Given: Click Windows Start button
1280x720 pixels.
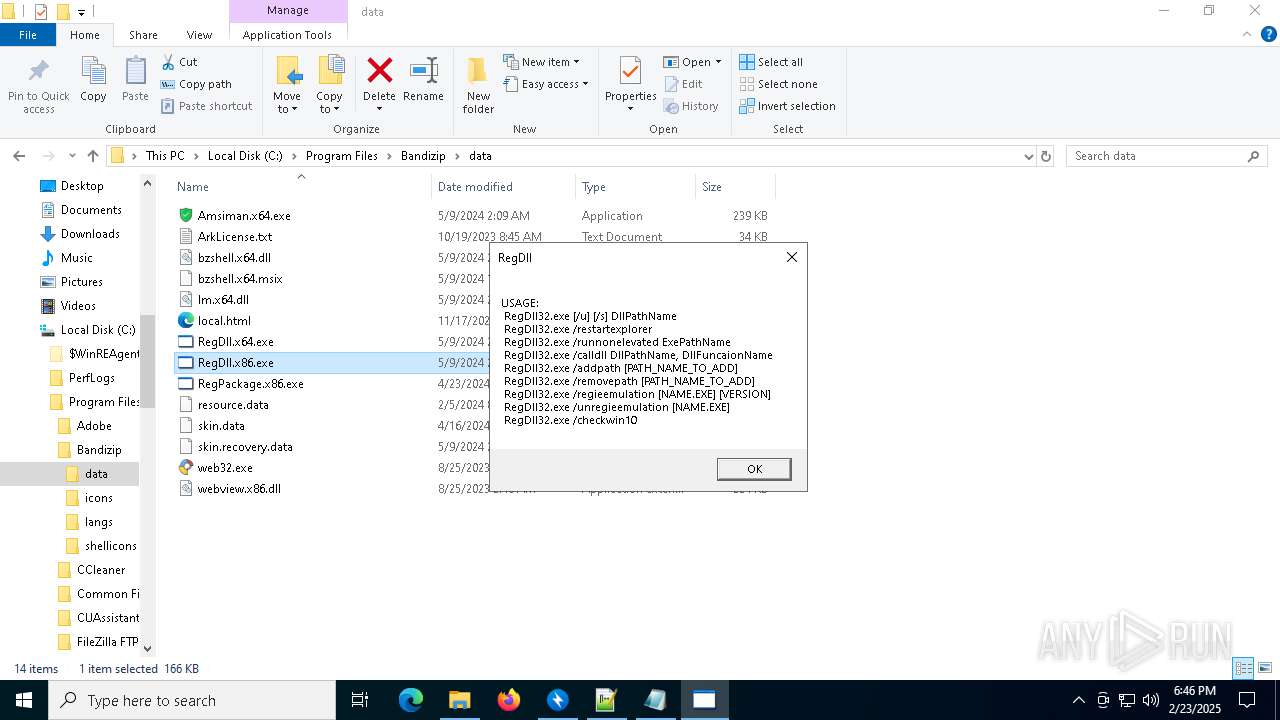Looking at the screenshot, I should [24, 700].
